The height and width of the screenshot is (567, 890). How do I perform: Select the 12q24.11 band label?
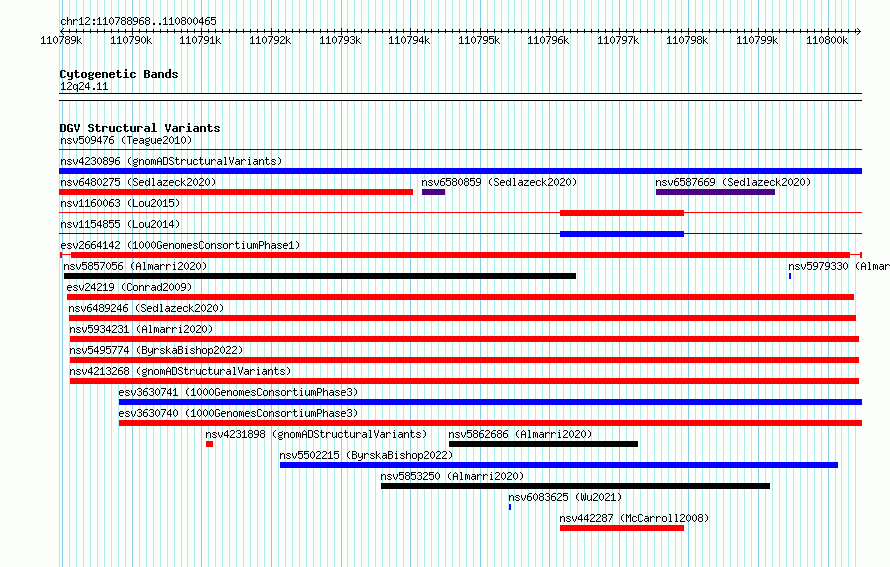click(x=84, y=86)
